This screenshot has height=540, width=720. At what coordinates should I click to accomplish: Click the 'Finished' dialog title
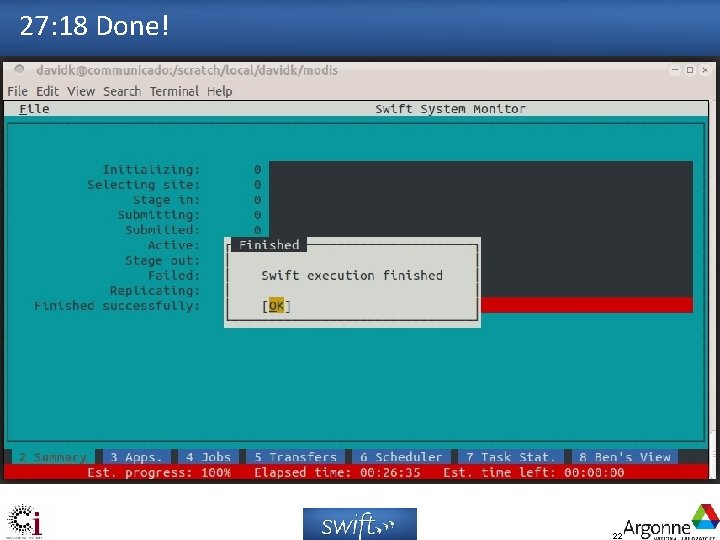tap(269, 245)
